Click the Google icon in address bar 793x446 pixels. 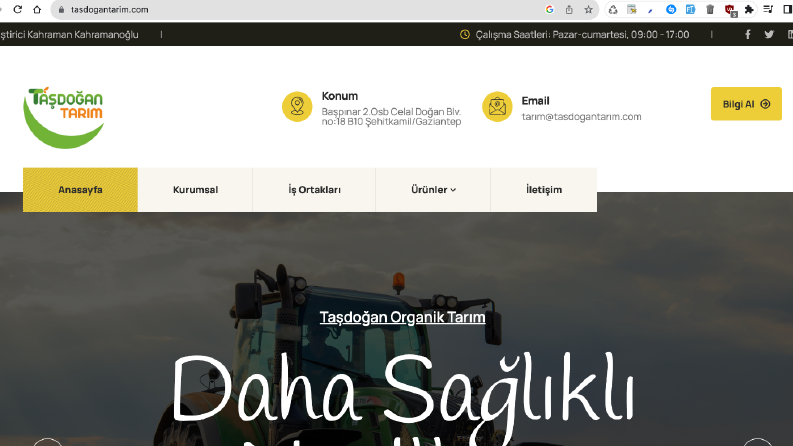point(550,9)
